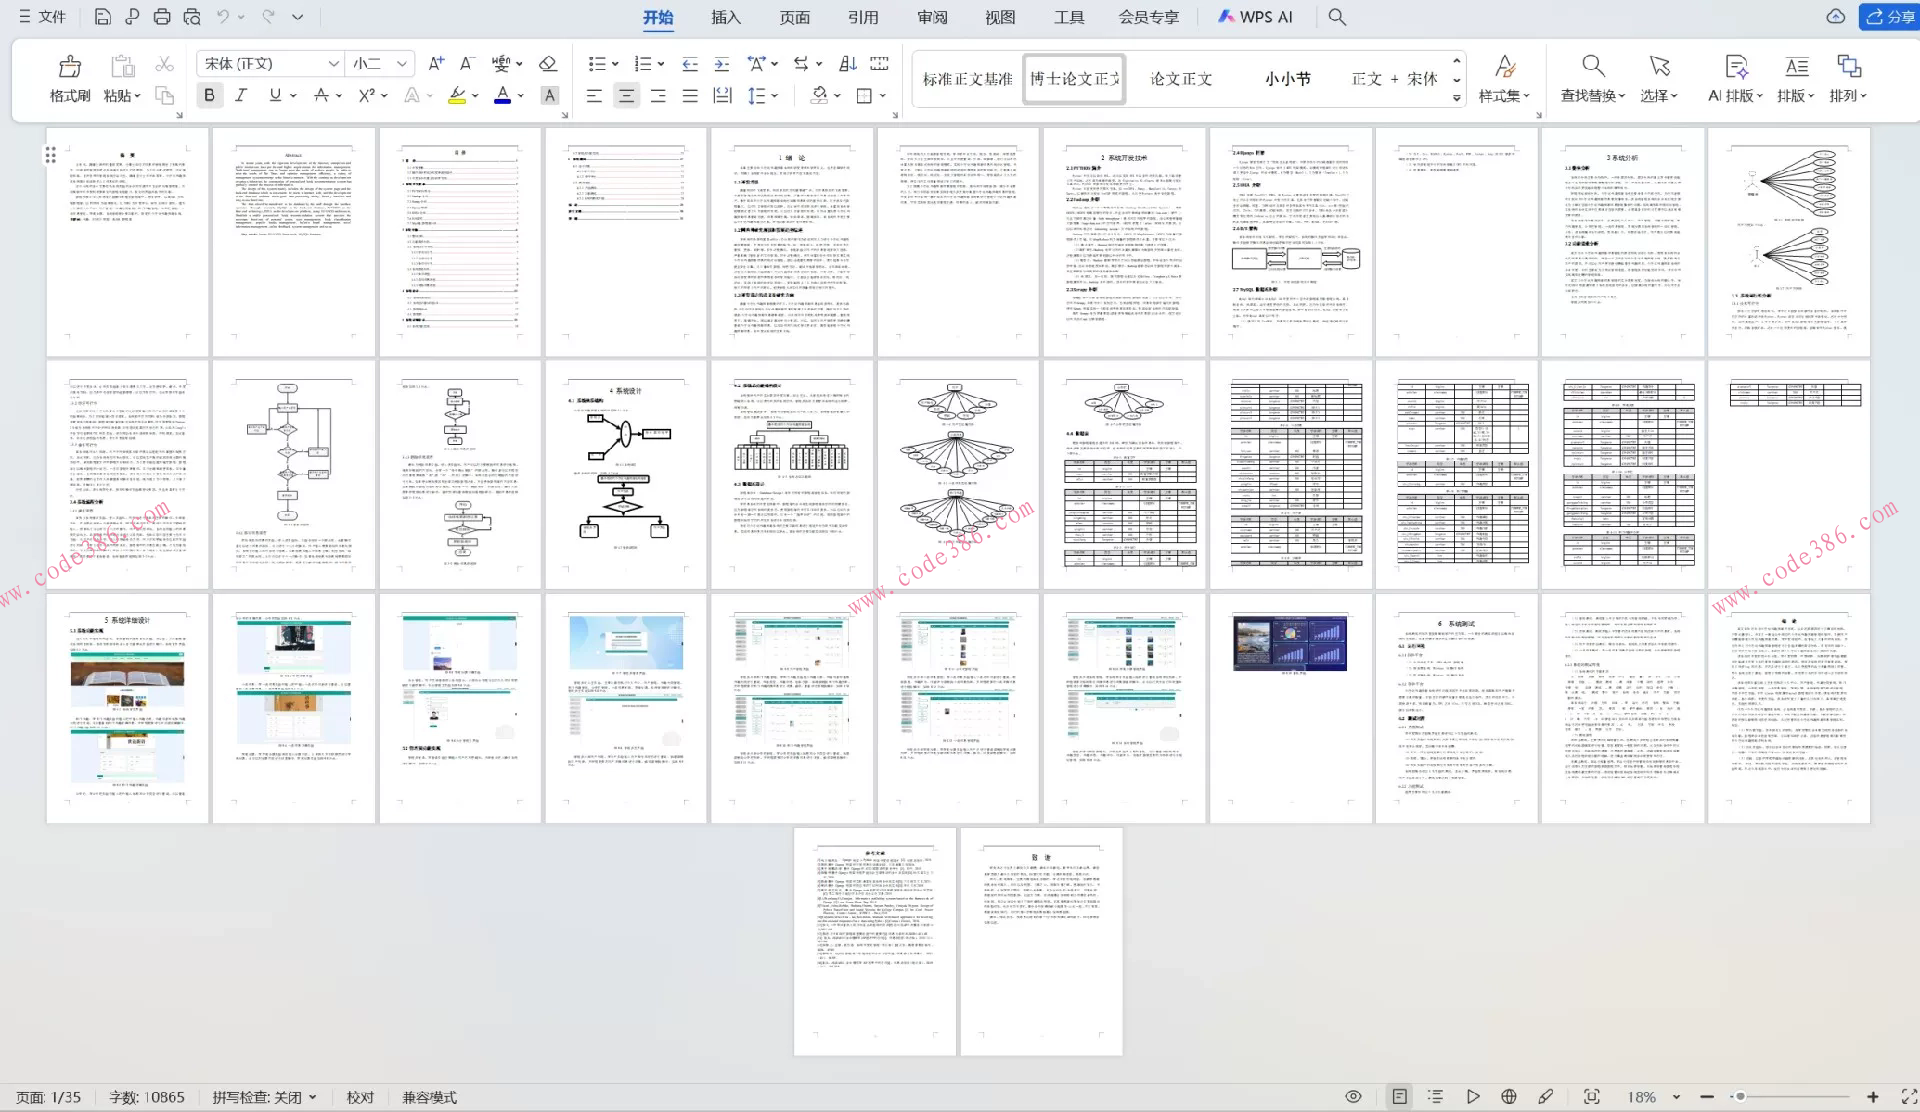Click the 分享 share button
Image resolution: width=1920 pixels, height=1112 pixels.
tap(1888, 17)
